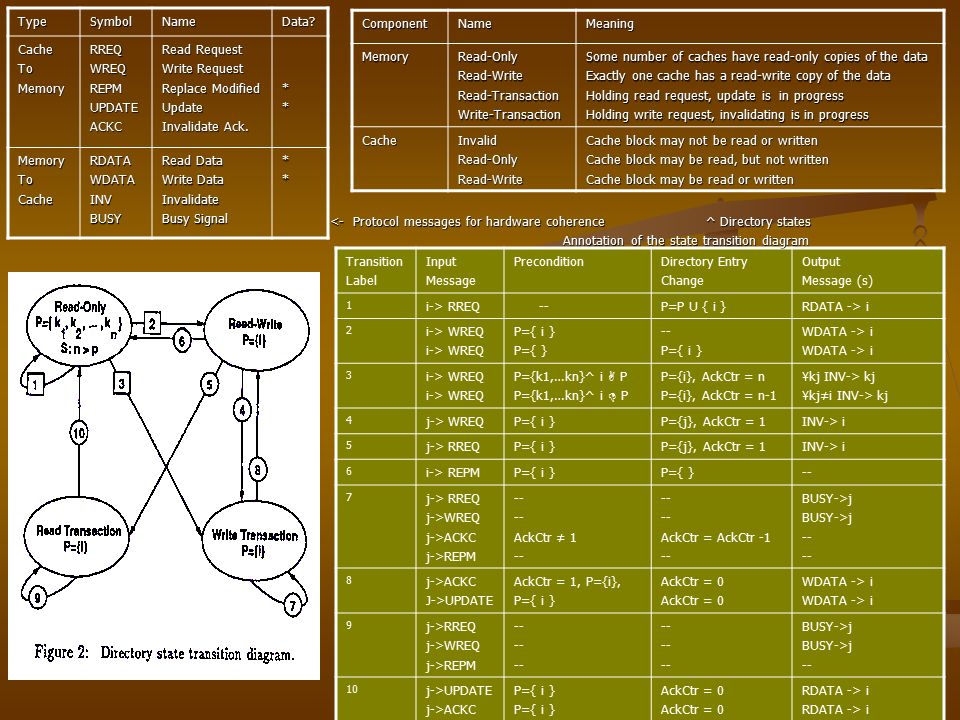960x720 pixels.
Task: Select "Write-Transaction" in directory states table
Action: click(509, 114)
